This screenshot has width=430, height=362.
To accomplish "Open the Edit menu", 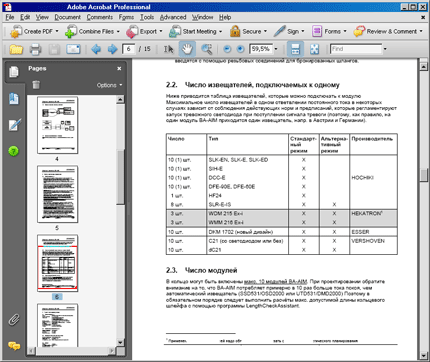I will [x=25, y=17].
